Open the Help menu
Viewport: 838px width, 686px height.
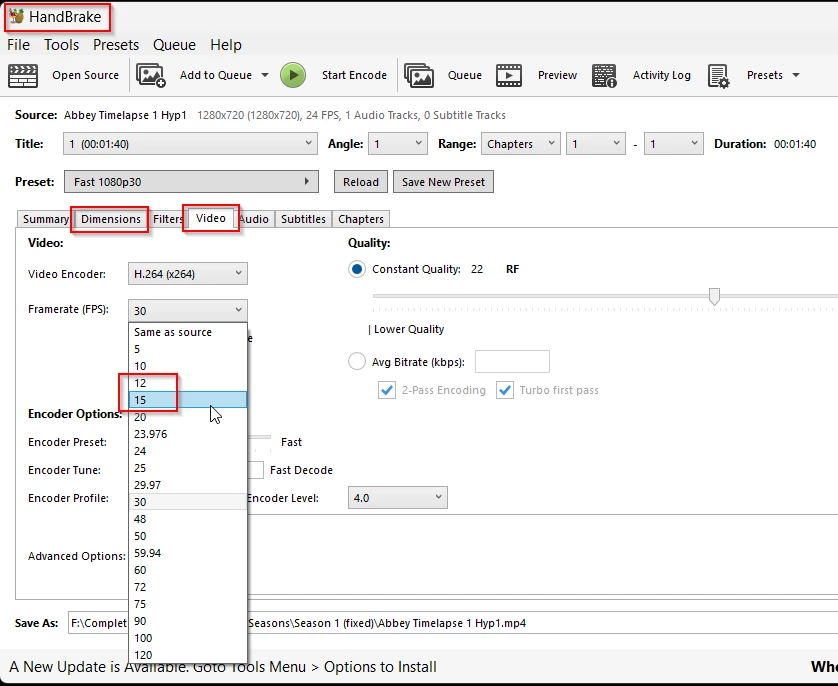226,45
